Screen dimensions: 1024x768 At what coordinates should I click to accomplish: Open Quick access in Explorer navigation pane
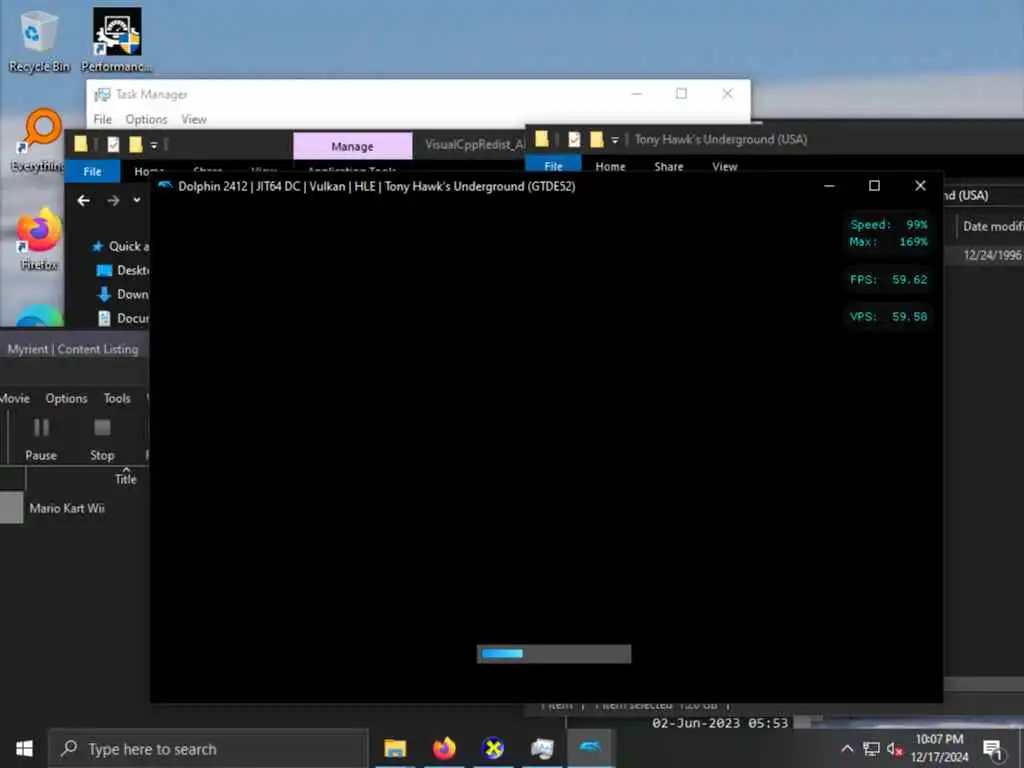coord(120,246)
